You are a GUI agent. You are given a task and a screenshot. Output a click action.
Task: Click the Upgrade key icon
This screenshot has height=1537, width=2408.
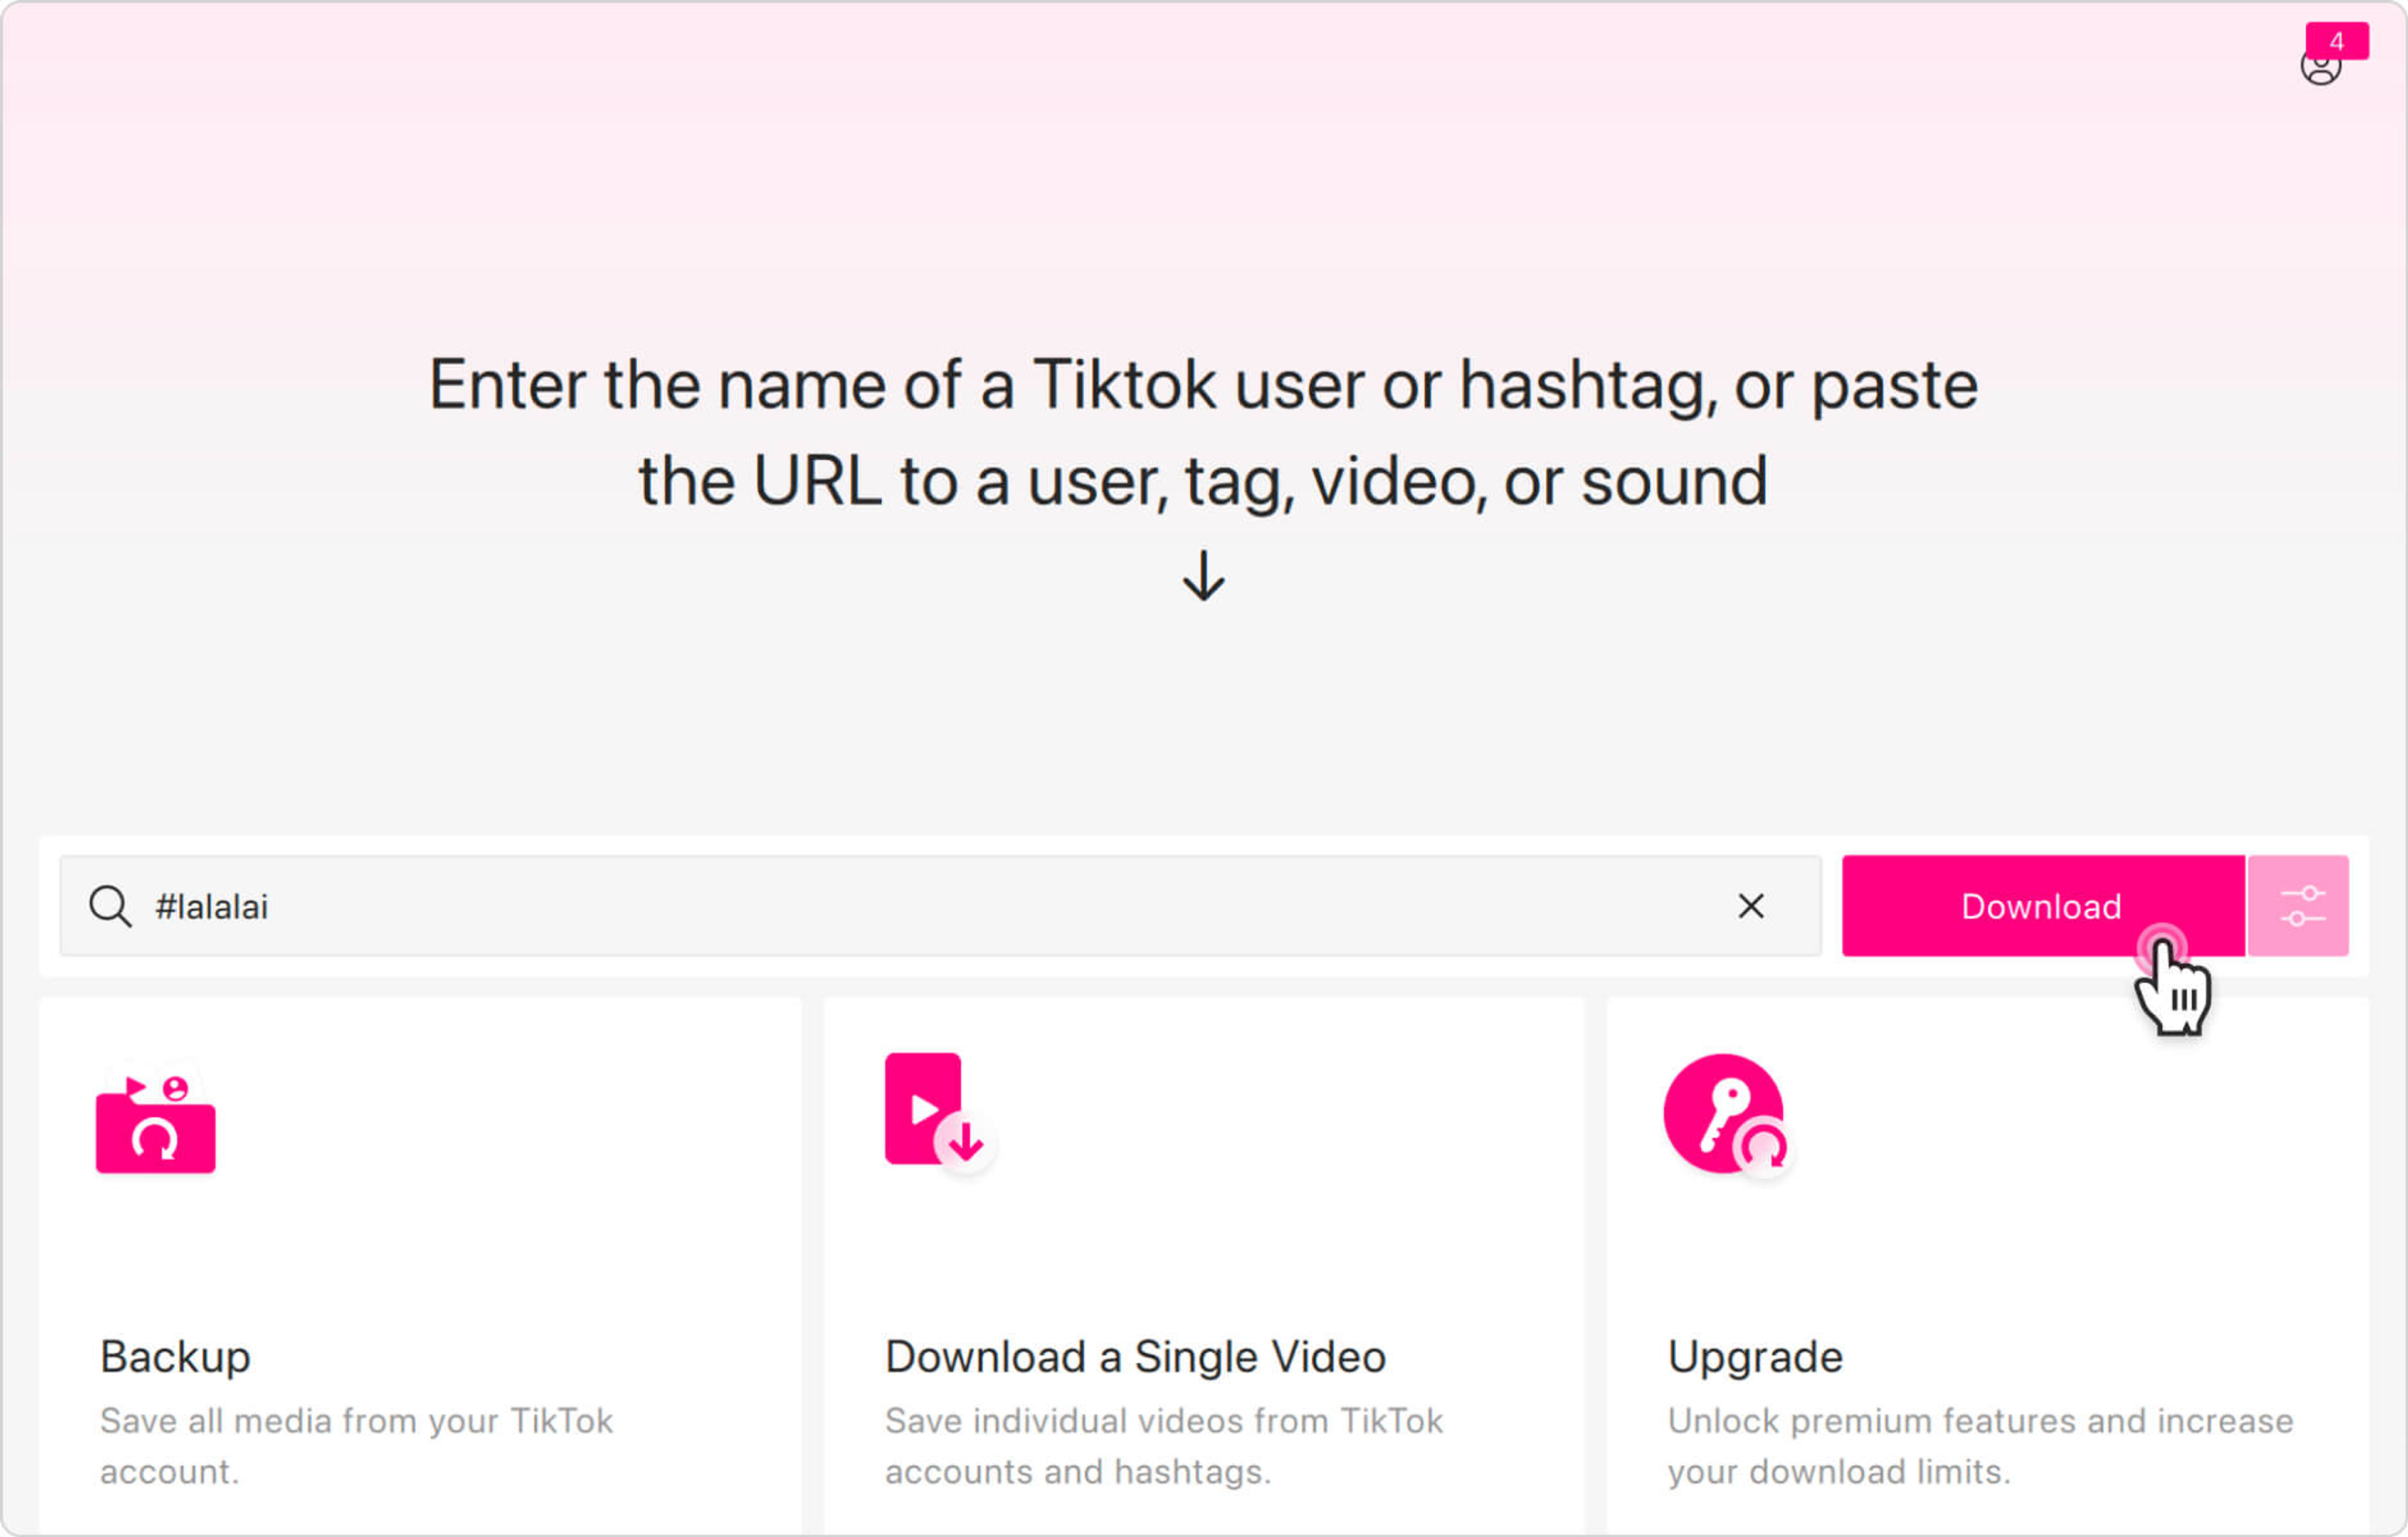[1726, 1115]
